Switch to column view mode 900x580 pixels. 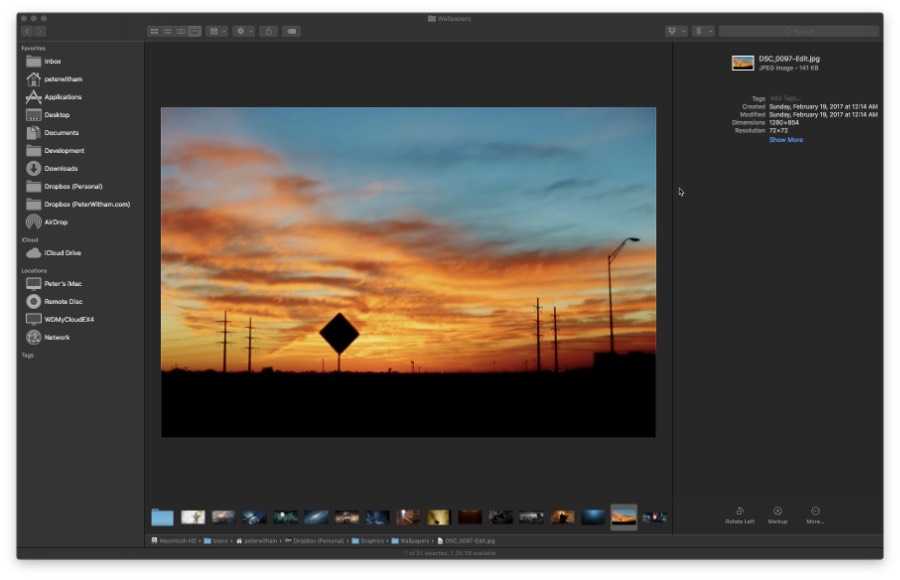click(x=181, y=31)
